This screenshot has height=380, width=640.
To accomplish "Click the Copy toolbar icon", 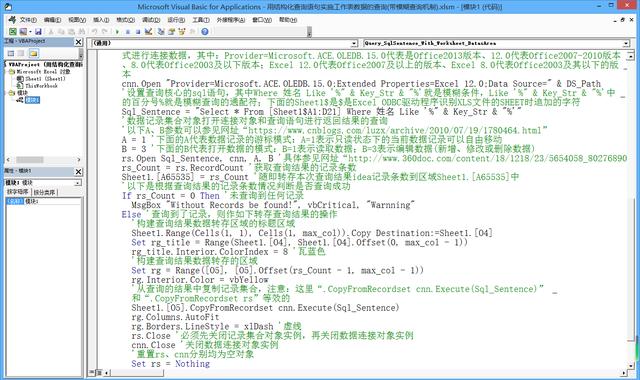I will 61,31.
